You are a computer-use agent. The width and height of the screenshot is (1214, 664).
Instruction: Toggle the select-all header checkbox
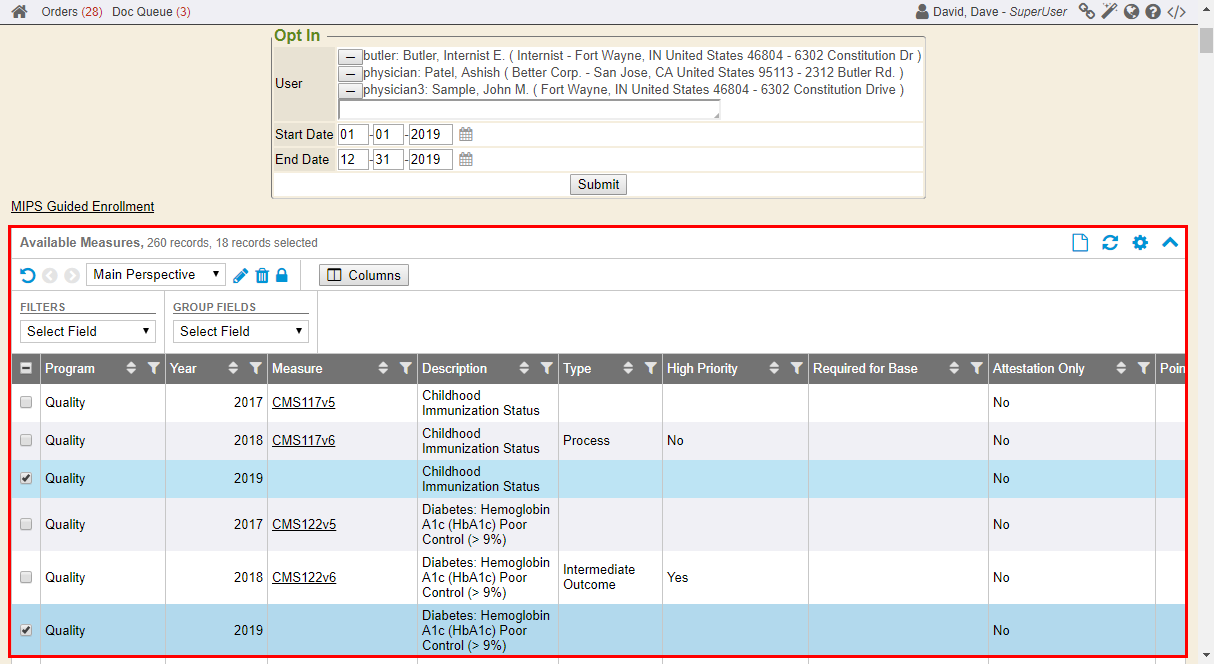[x=27, y=369]
